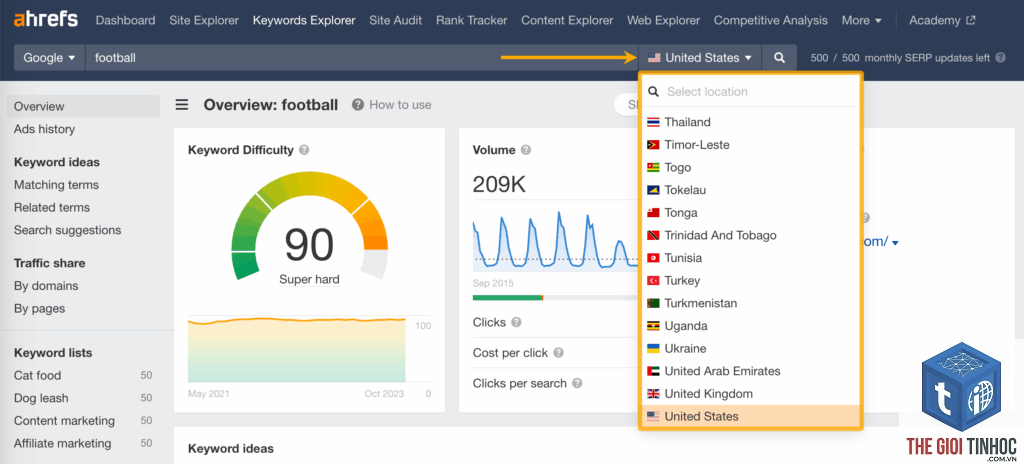Click the keyword input containing football
Viewport: 1024px width, 464px height.
point(362,58)
